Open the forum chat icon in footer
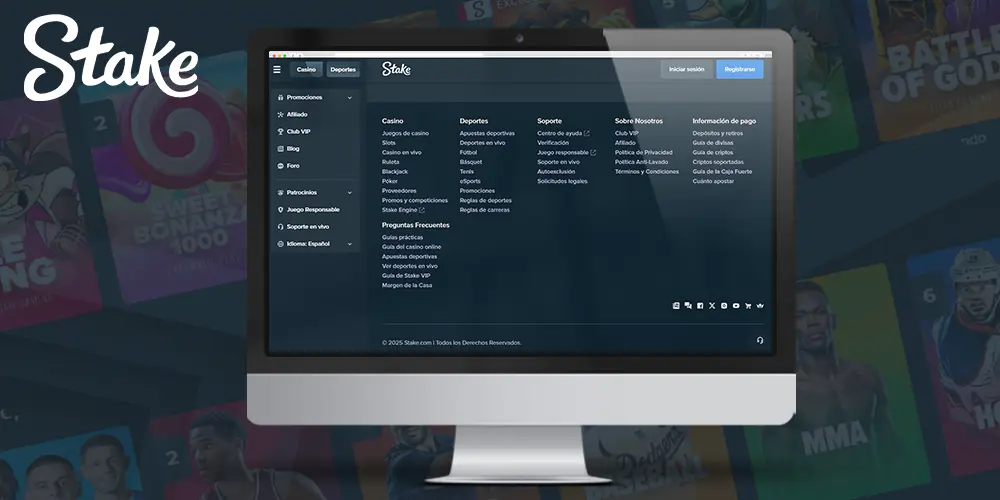The width and height of the screenshot is (1000, 500). coord(688,305)
